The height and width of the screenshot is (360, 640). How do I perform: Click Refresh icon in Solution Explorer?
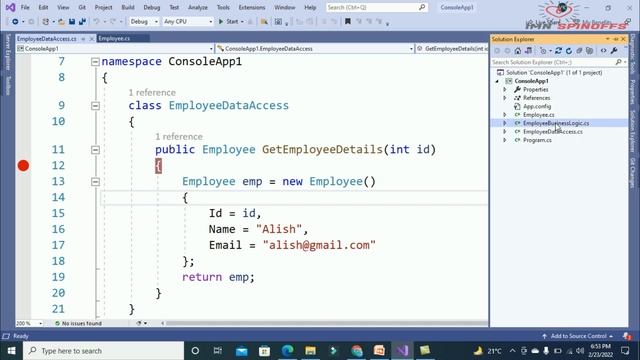569,51
